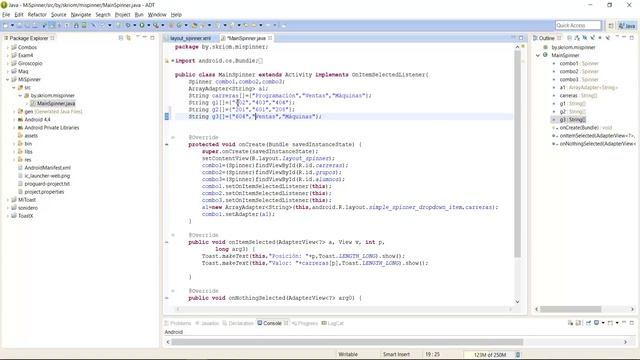The width and height of the screenshot is (640, 360).
Task: Click the New file toolbar icon
Action: tap(5, 25)
